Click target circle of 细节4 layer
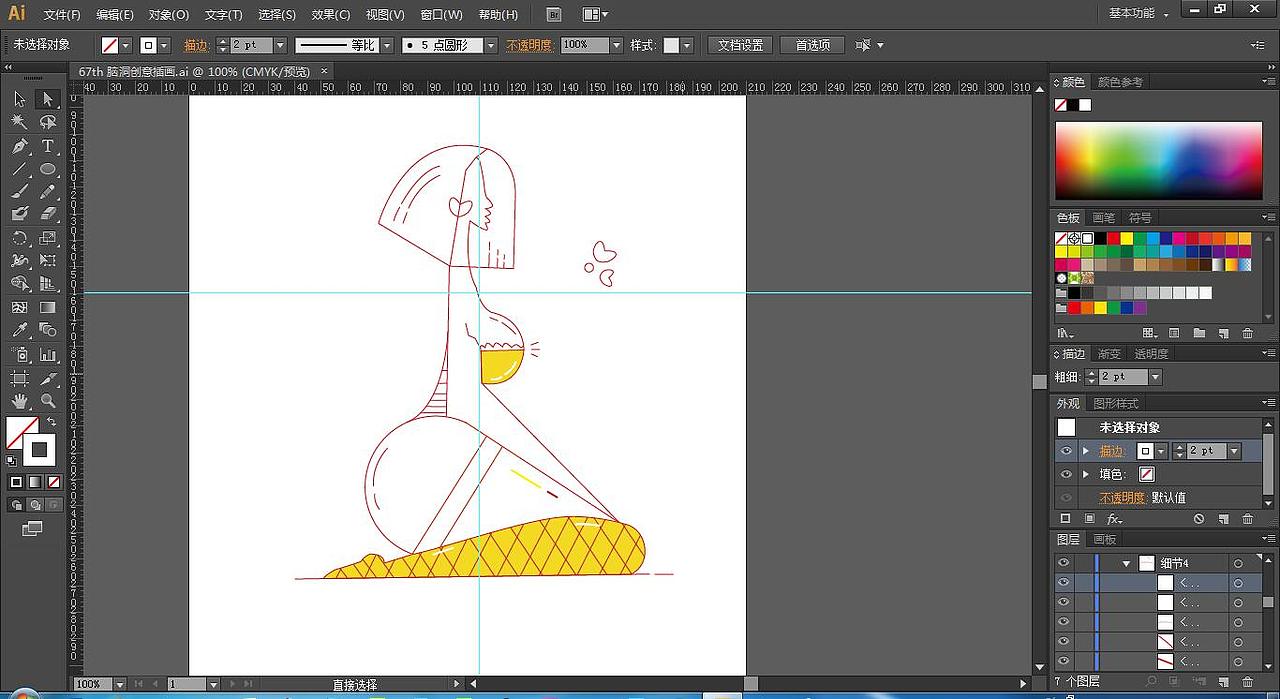Screen dimensions: 1280x699 [1238, 563]
